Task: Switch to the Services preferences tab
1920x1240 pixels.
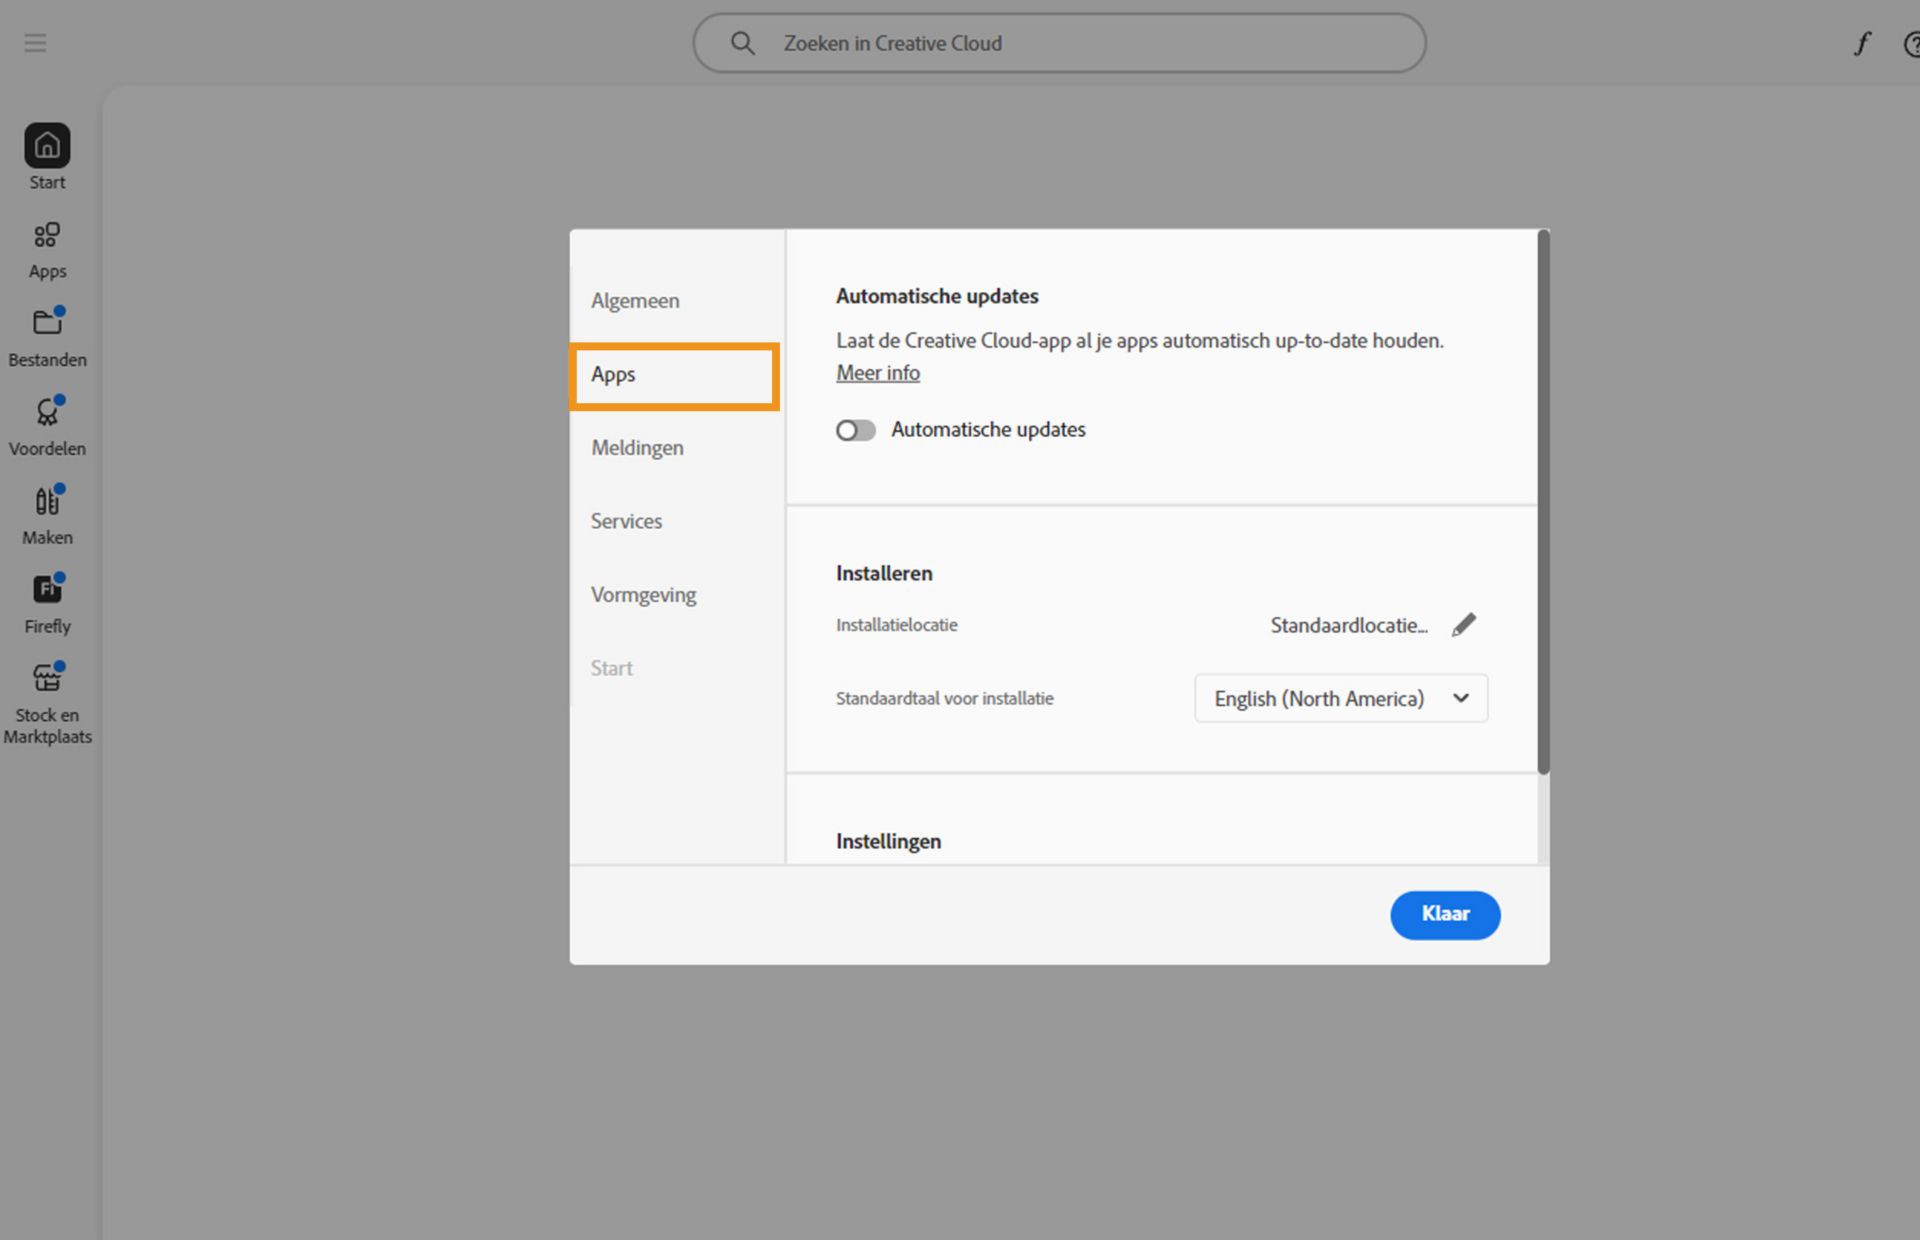Action: click(x=626, y=521)
